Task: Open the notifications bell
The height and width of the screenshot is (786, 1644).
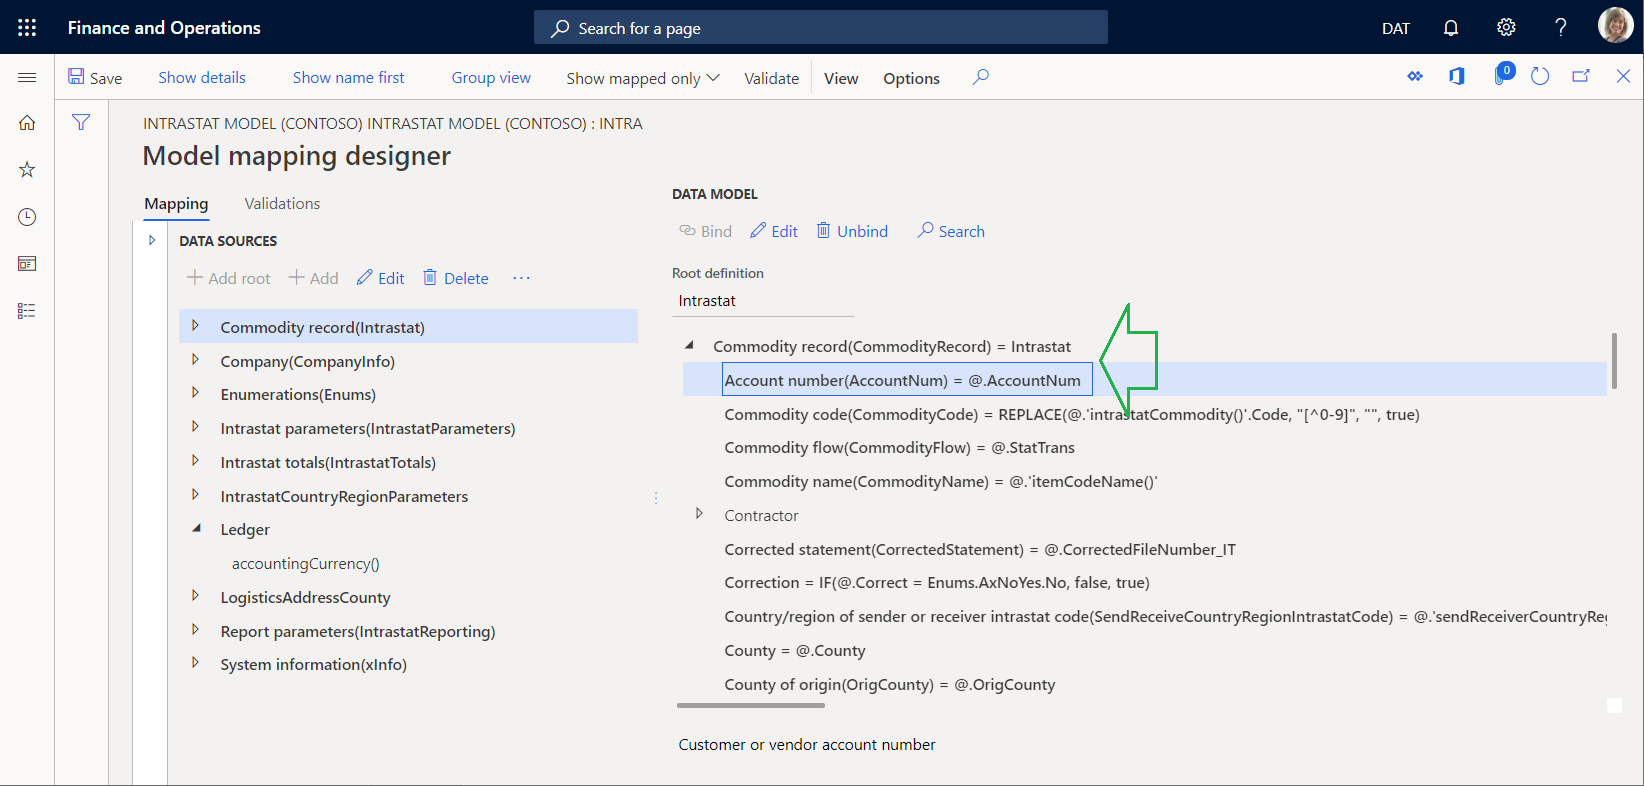Action: (x=1451, y=28)
